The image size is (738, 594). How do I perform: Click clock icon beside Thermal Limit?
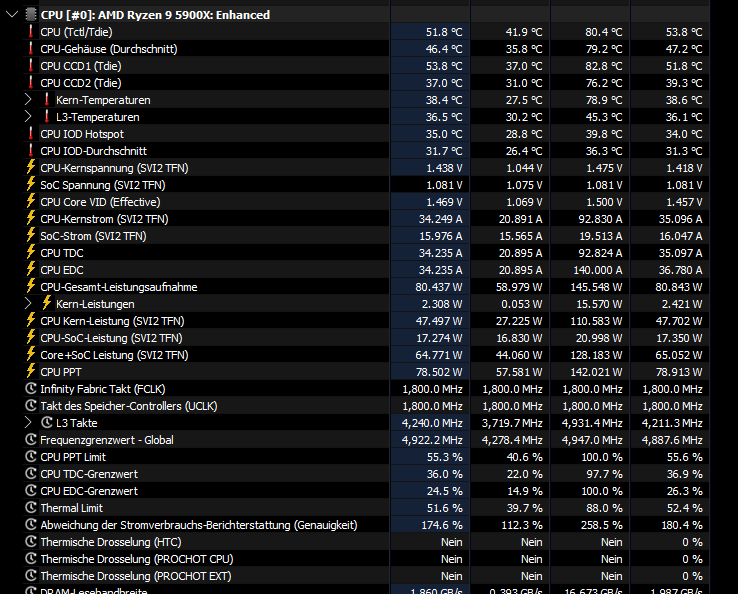coord(31,507)
